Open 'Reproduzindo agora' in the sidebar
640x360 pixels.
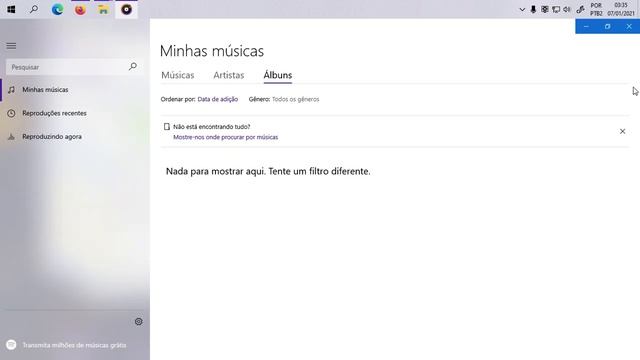75,137
